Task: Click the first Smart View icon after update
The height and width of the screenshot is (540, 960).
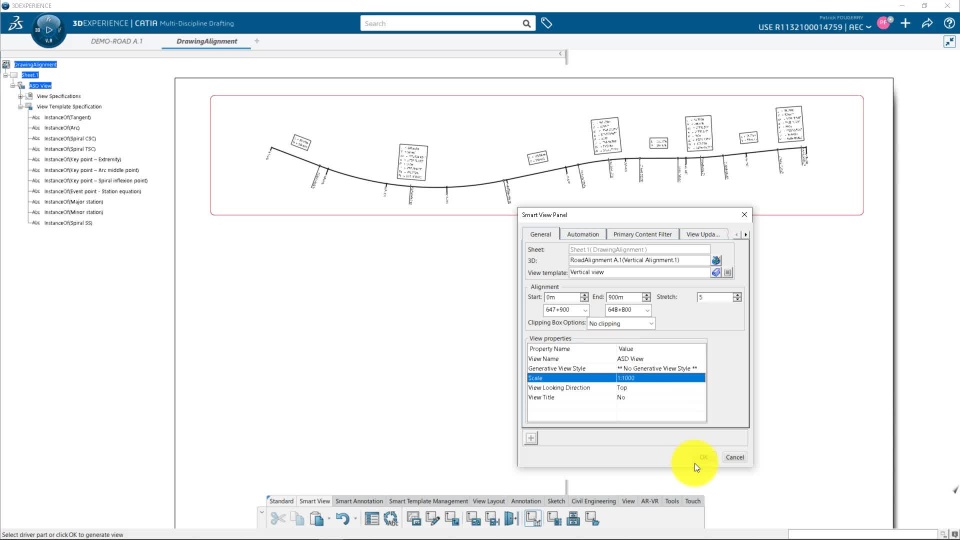Action: (414, 519)
